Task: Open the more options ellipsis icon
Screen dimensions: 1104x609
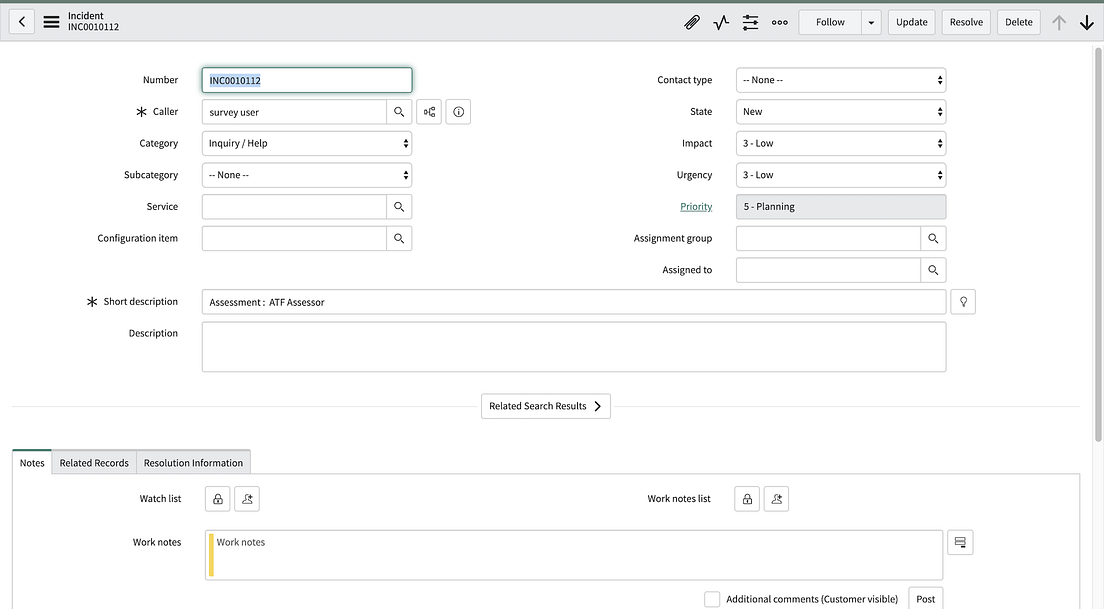Action: pyautogui.click(x=779, y=21)
